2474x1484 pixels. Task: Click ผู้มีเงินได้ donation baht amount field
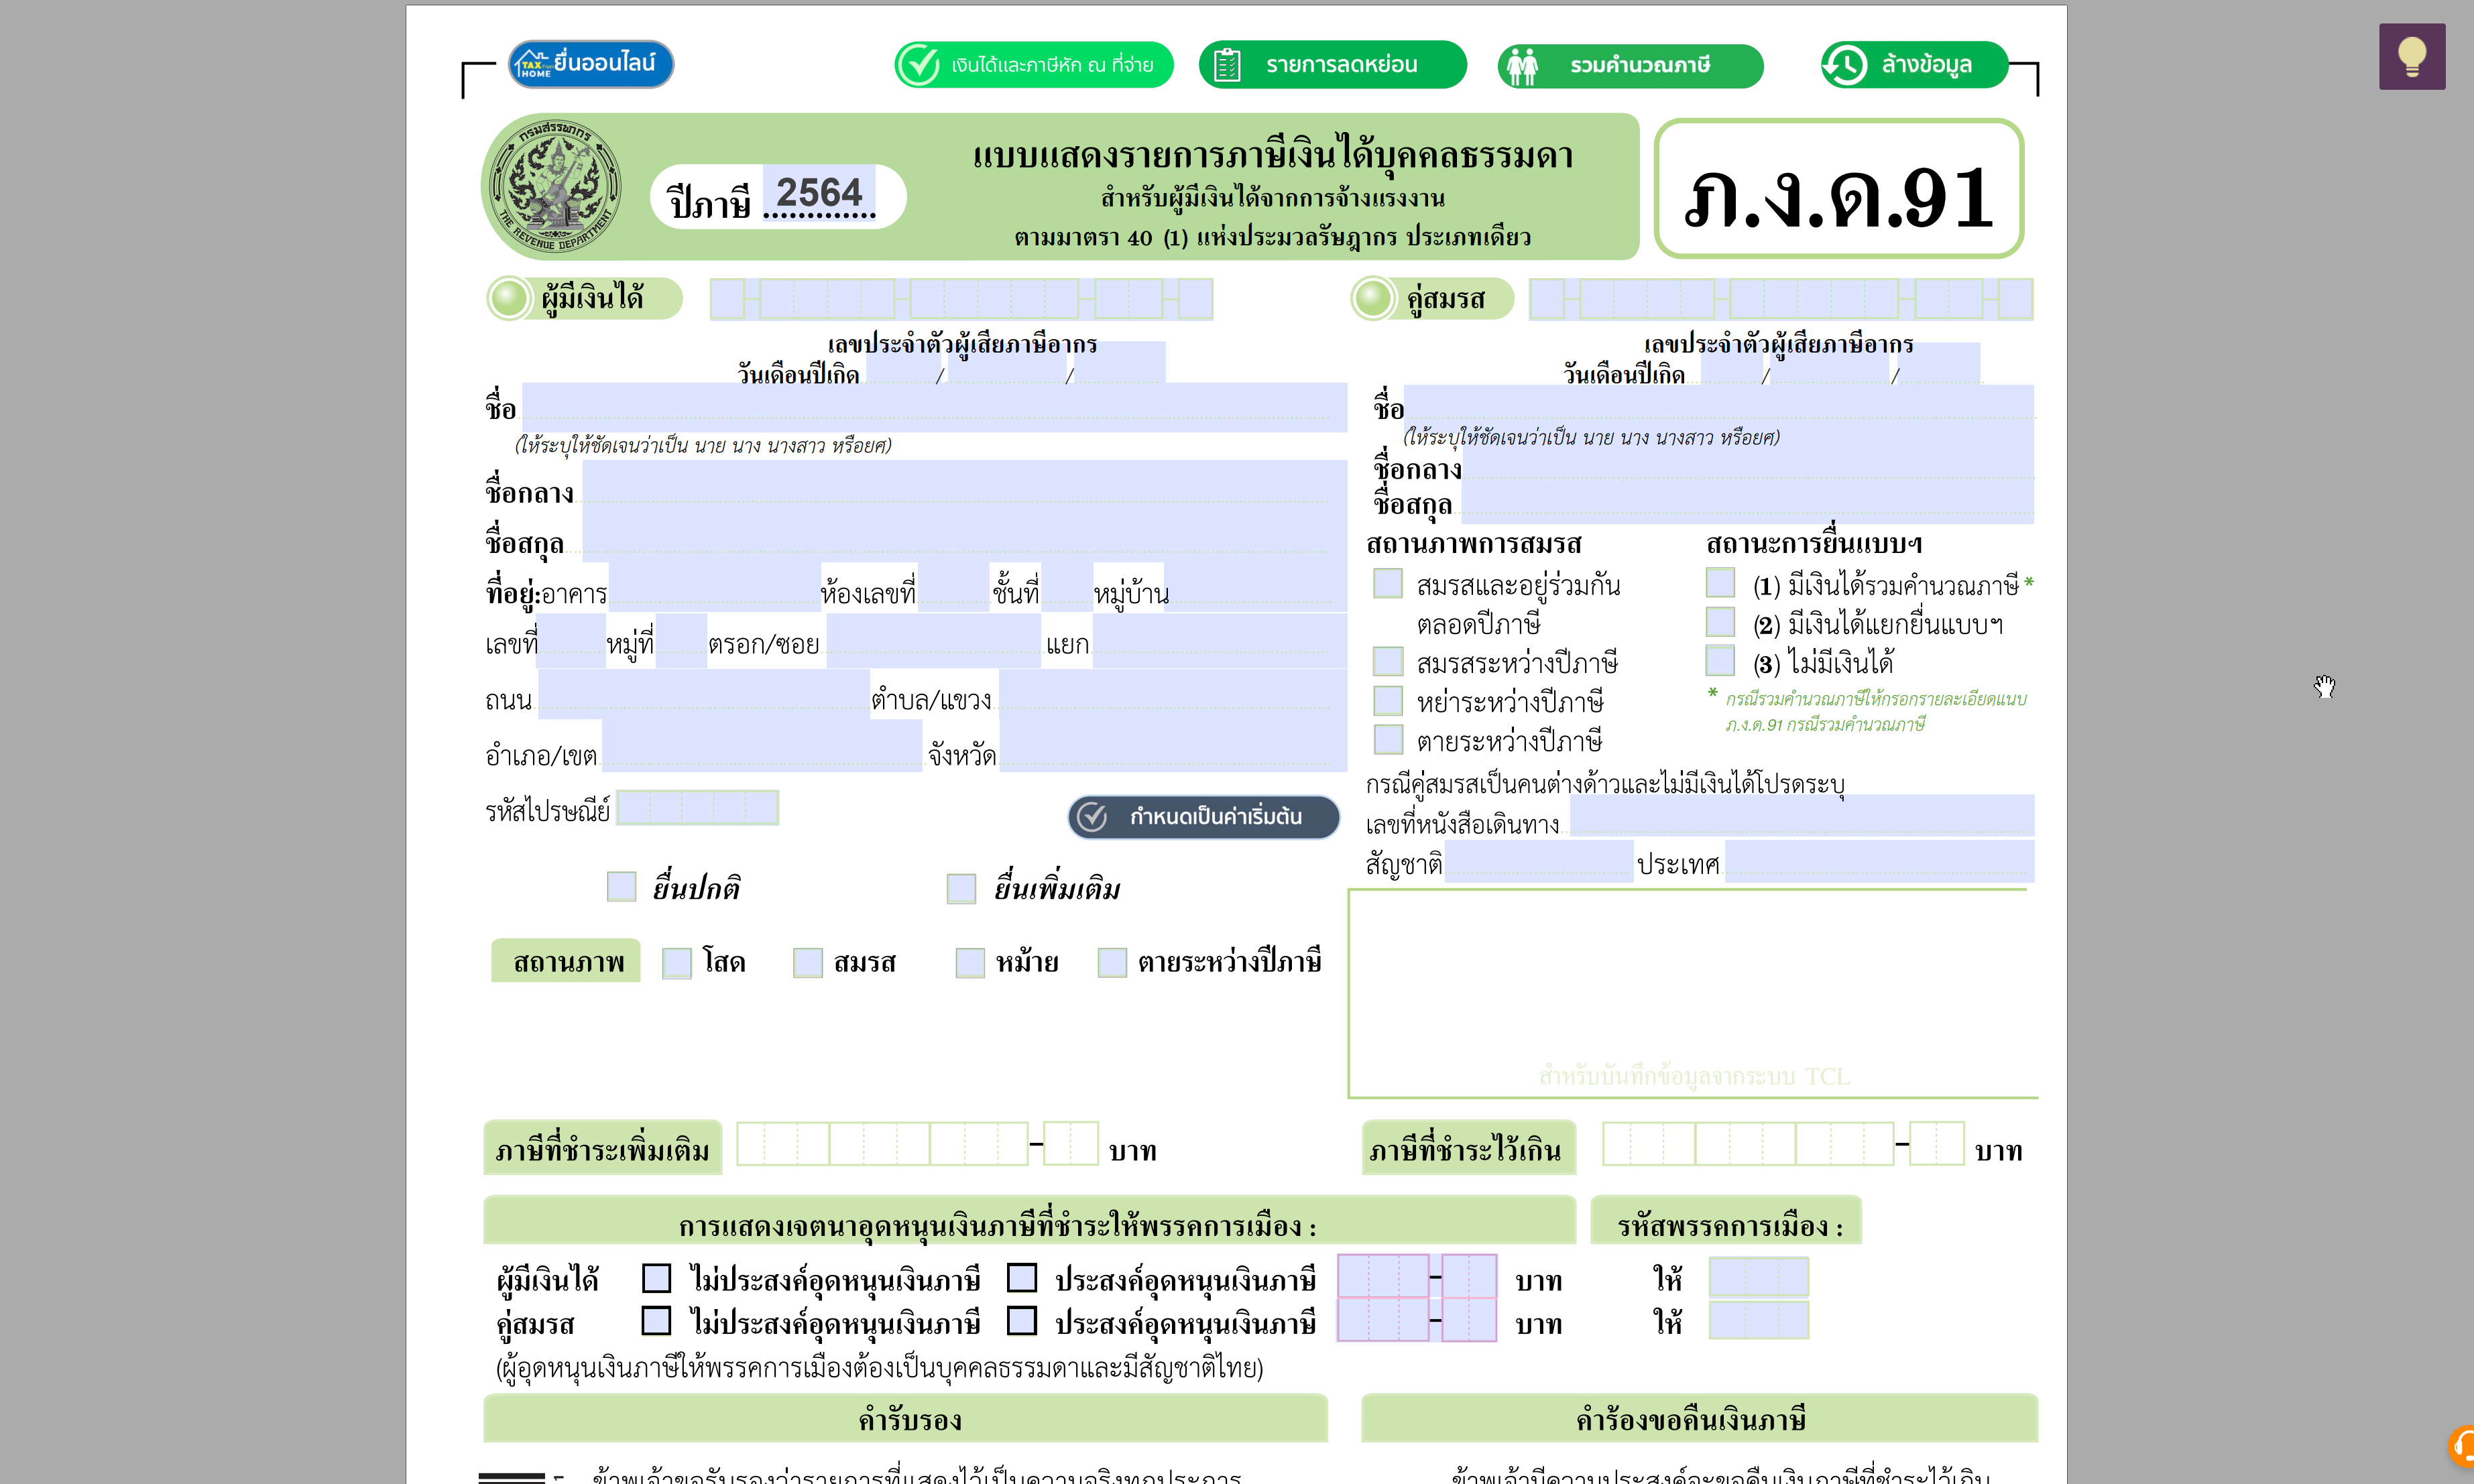pos(1417,1276)
